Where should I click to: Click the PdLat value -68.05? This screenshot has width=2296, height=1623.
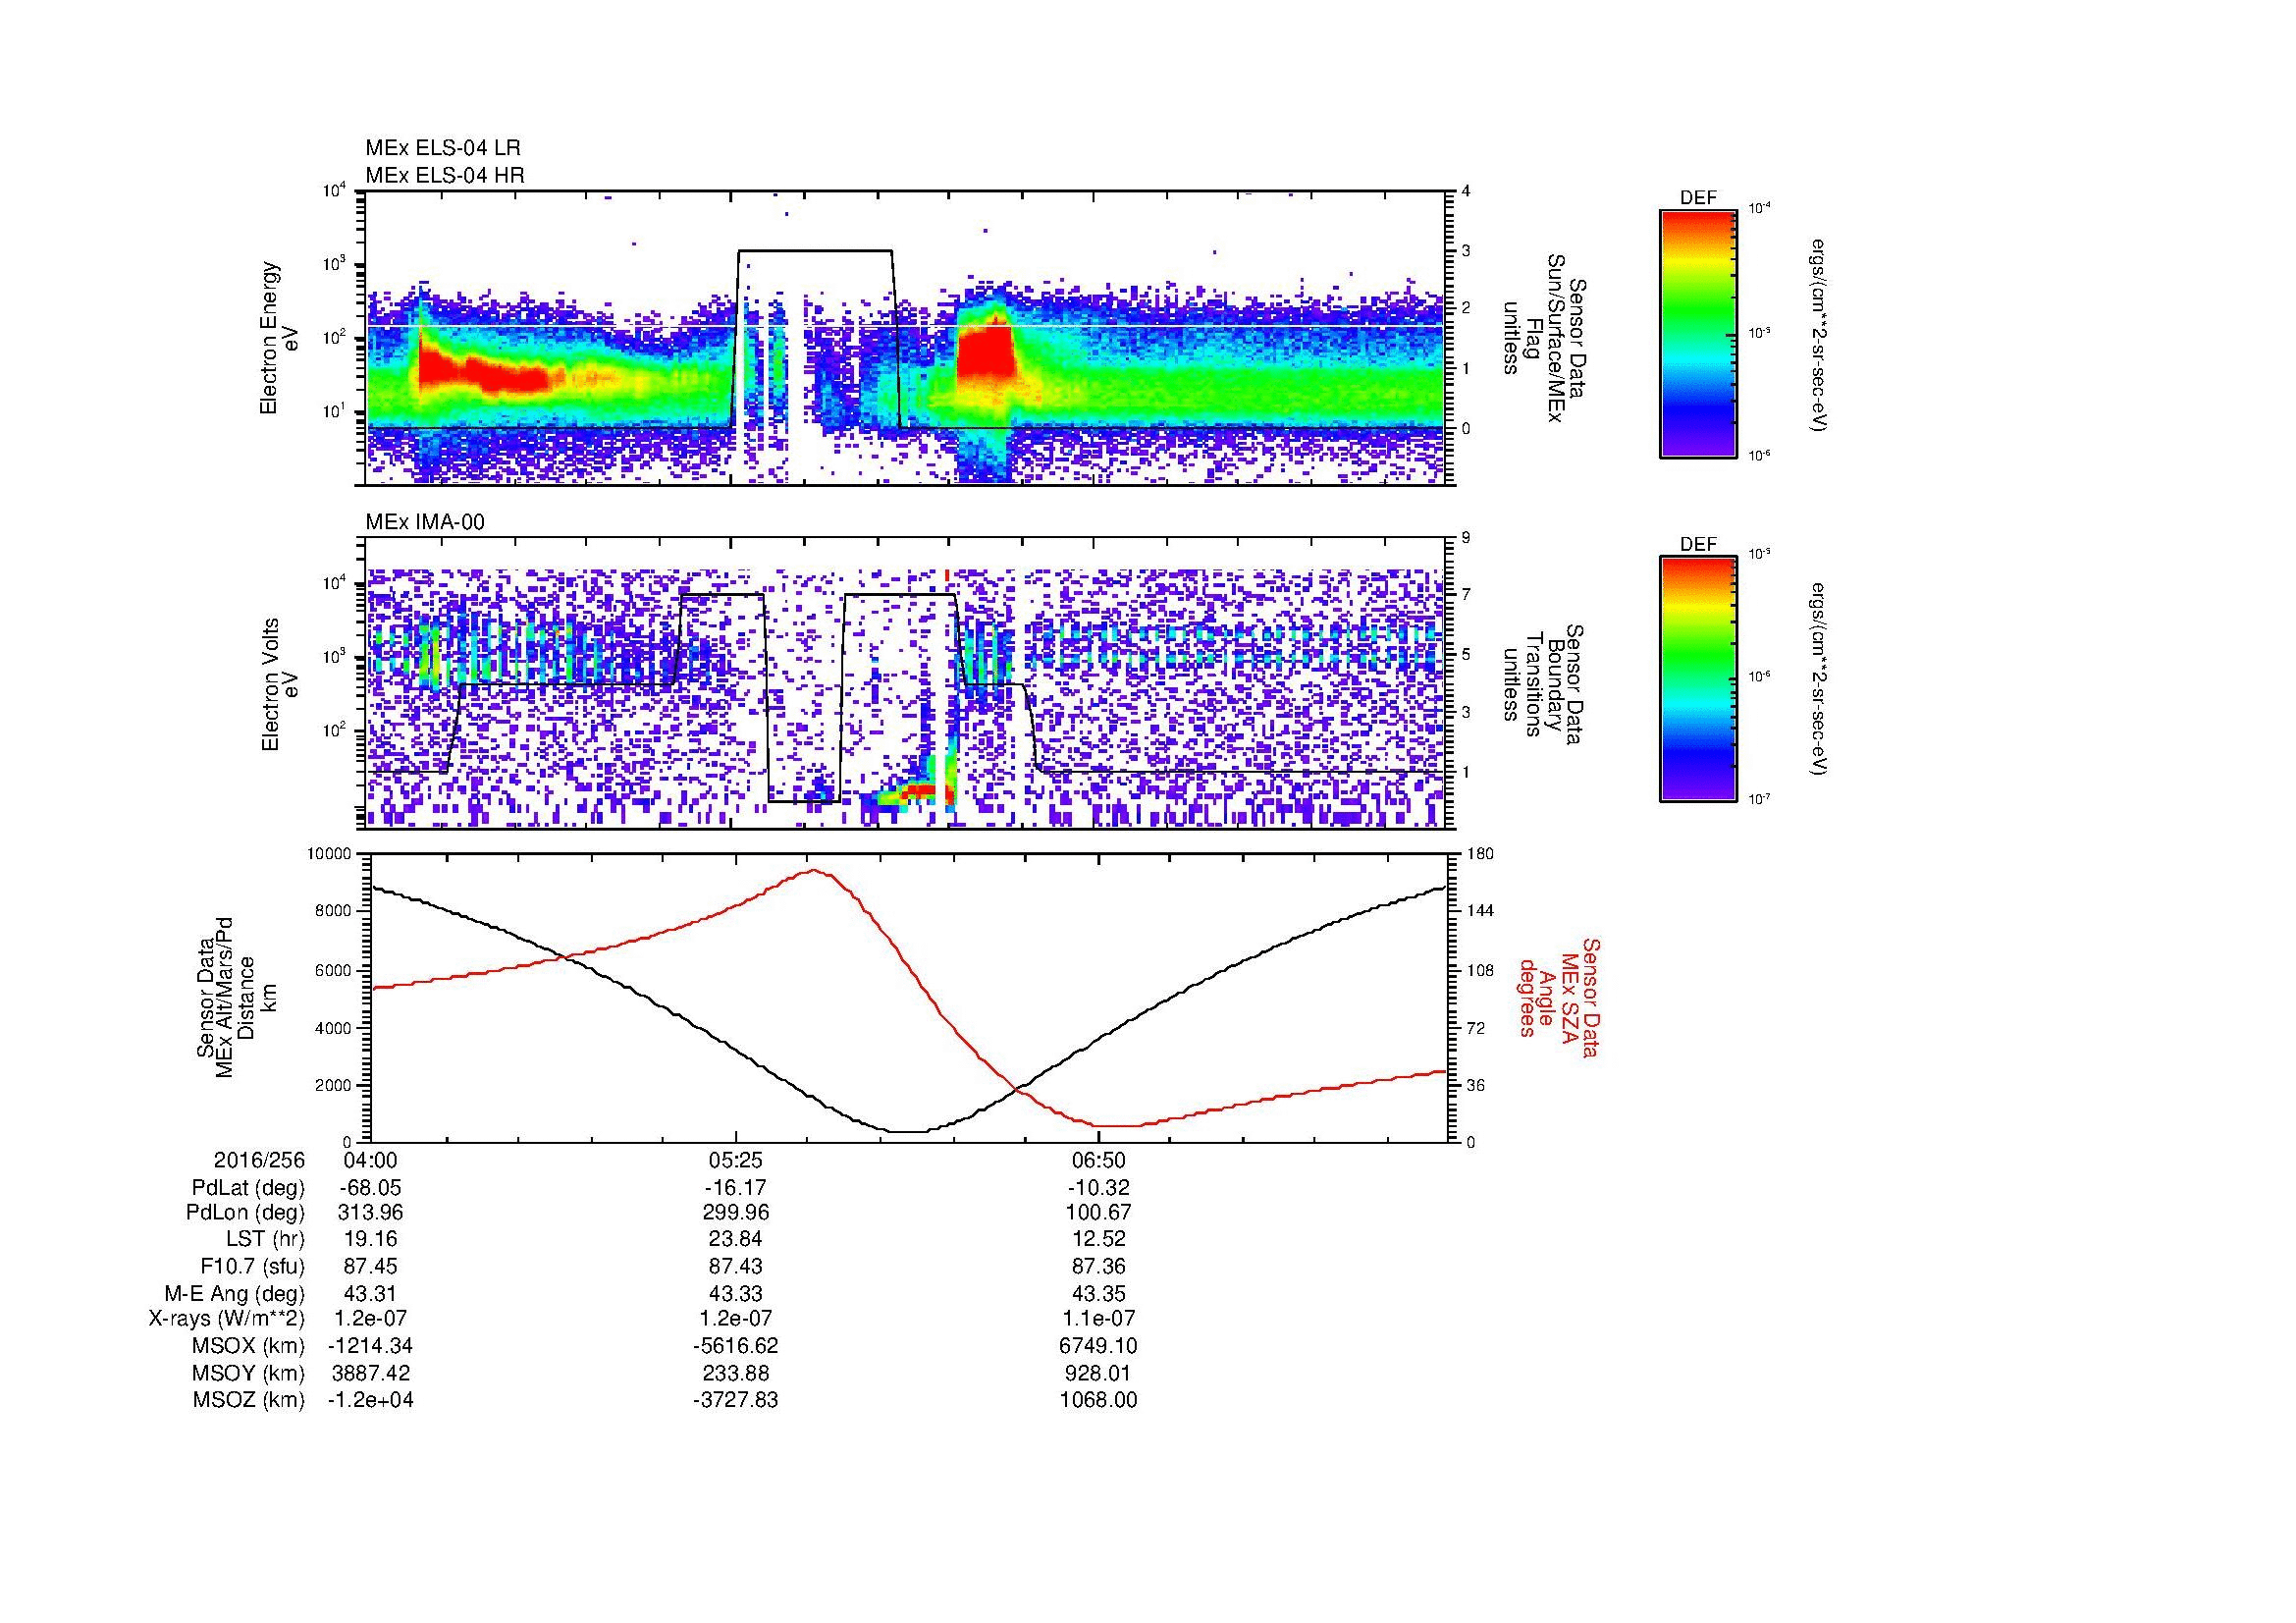[x=370, y=1188]
